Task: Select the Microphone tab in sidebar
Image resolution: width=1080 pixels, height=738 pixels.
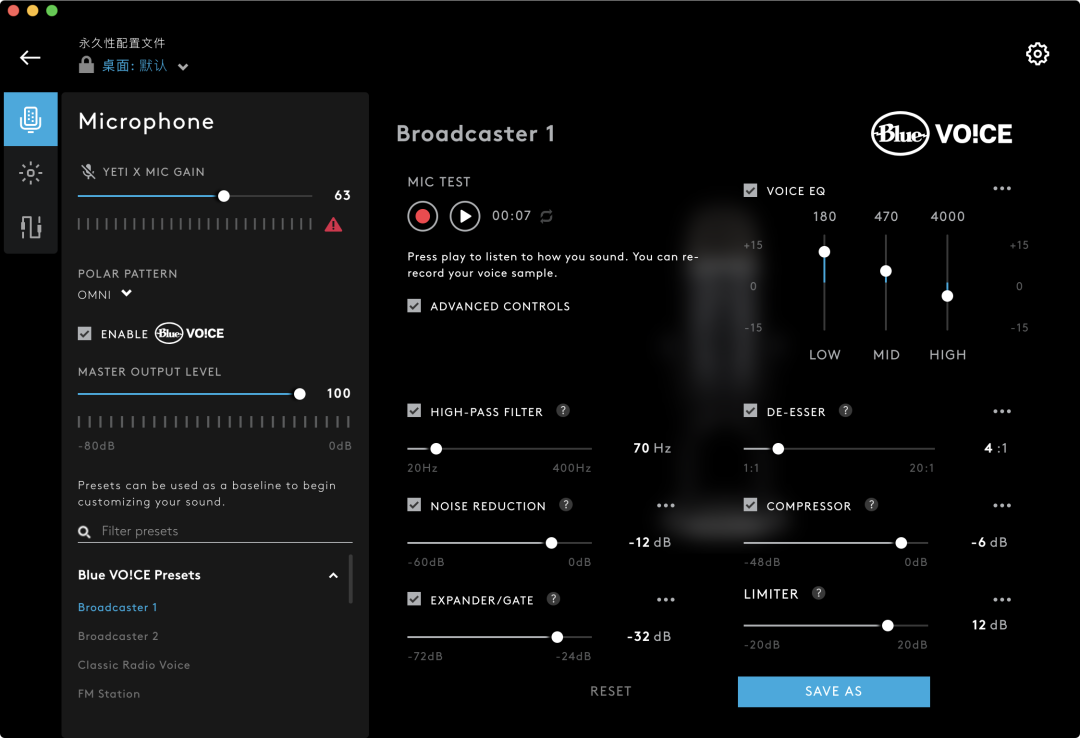Action: coord(30,119)
